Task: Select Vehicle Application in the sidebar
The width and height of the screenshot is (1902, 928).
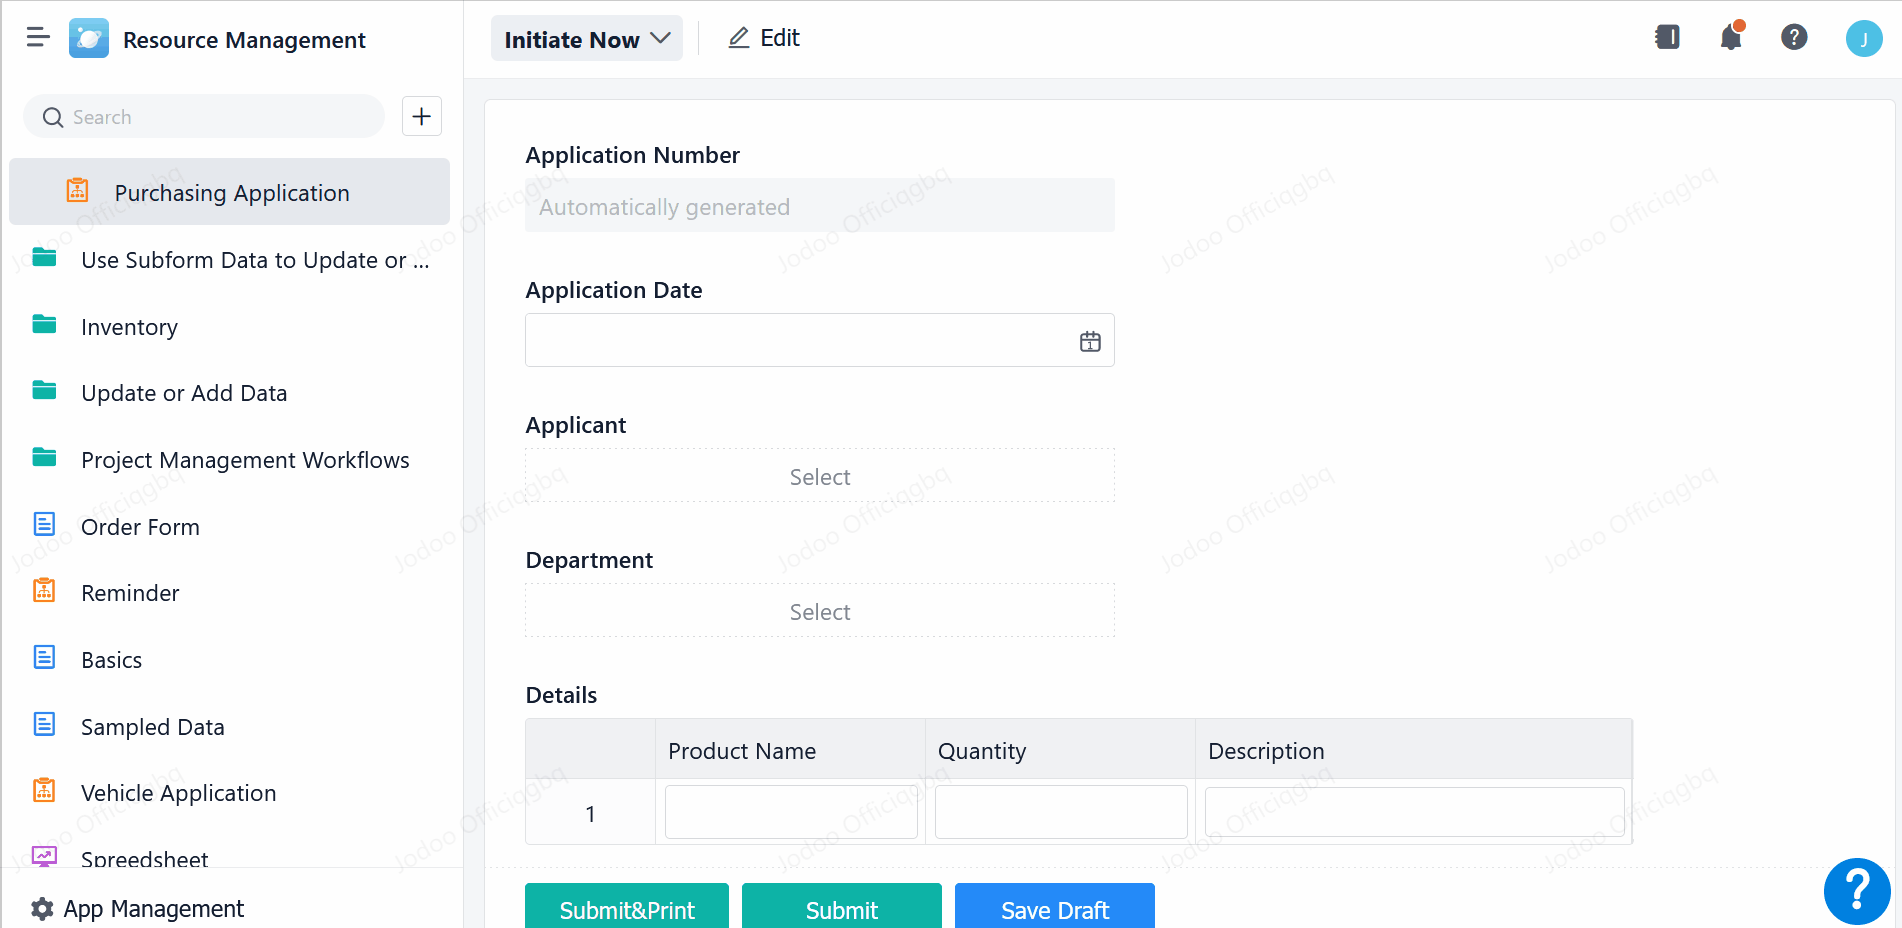Action: pyautogui.click(x=178, y=793)
